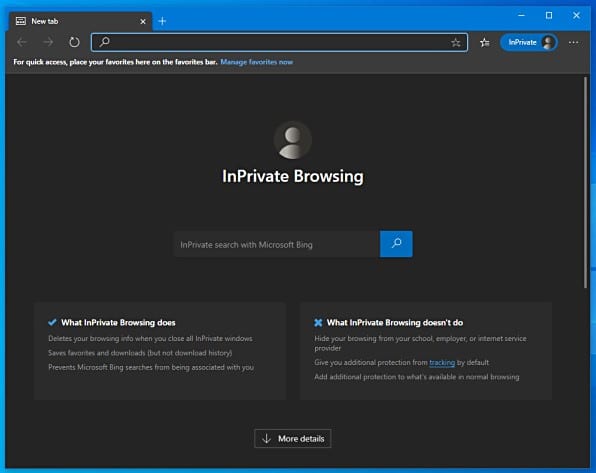Click the page vertical scrollbar

[585, 183]
